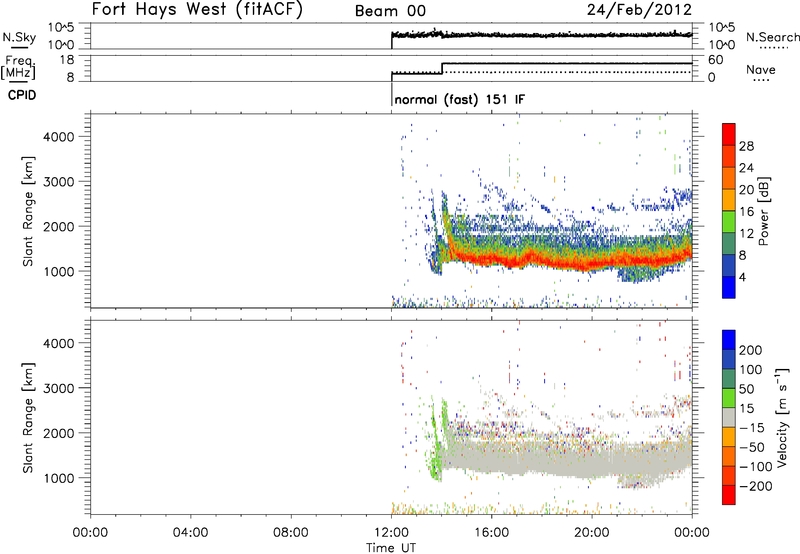Image resolution: width=800 pixels, height=554 pixels.
Task: Select the 'N.Search' legend label
Action: 773,37
